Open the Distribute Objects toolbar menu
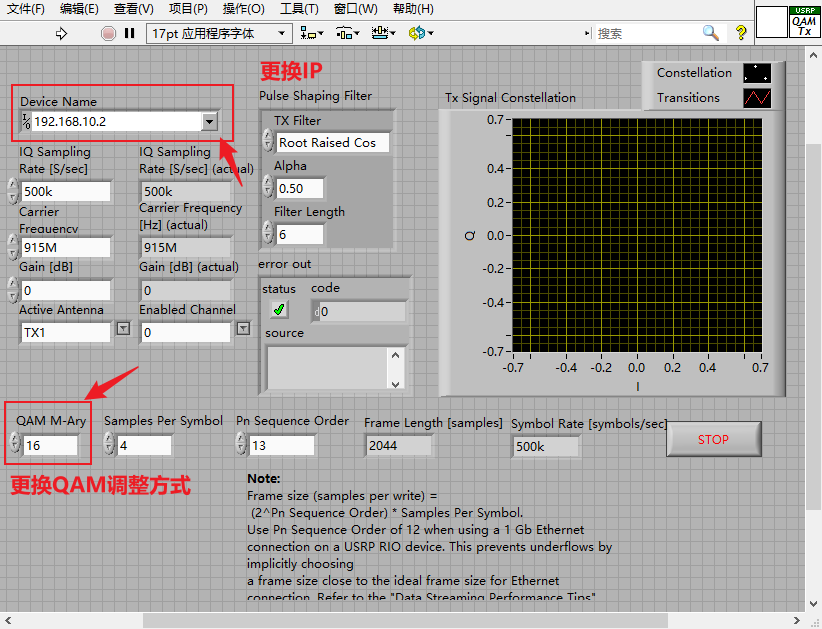 pyautogui.click(x=348, y=34)
